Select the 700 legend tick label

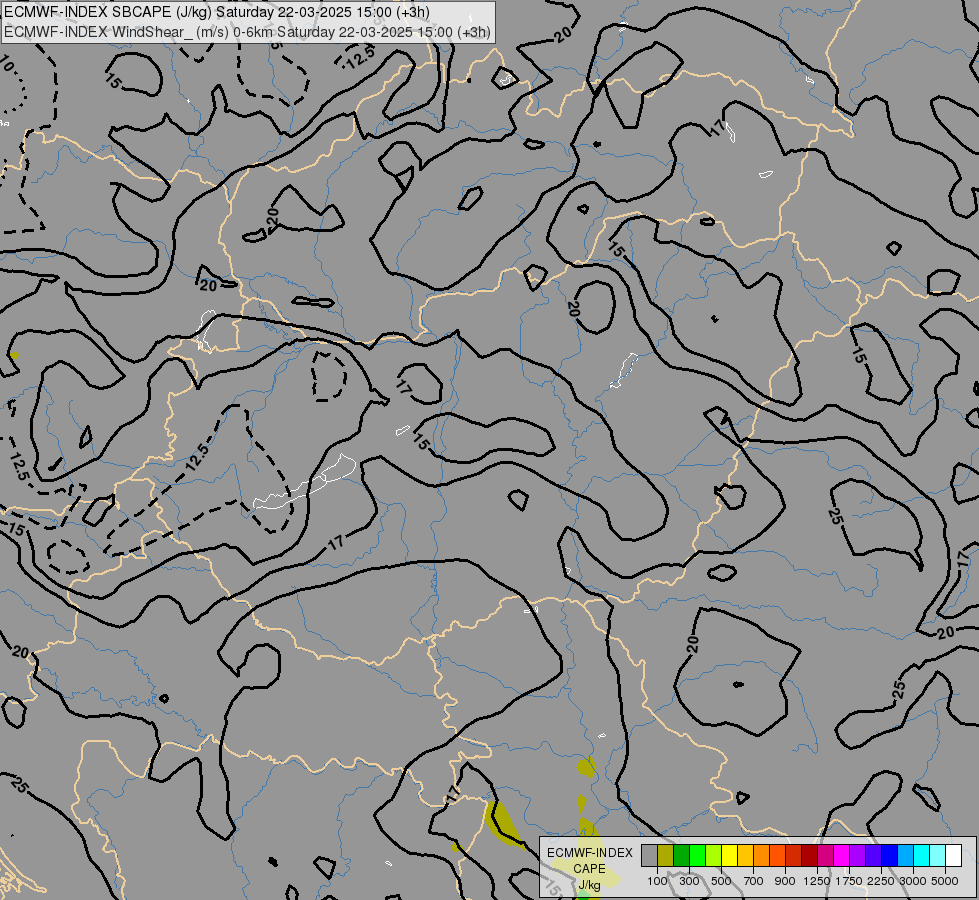coord(754,881)
